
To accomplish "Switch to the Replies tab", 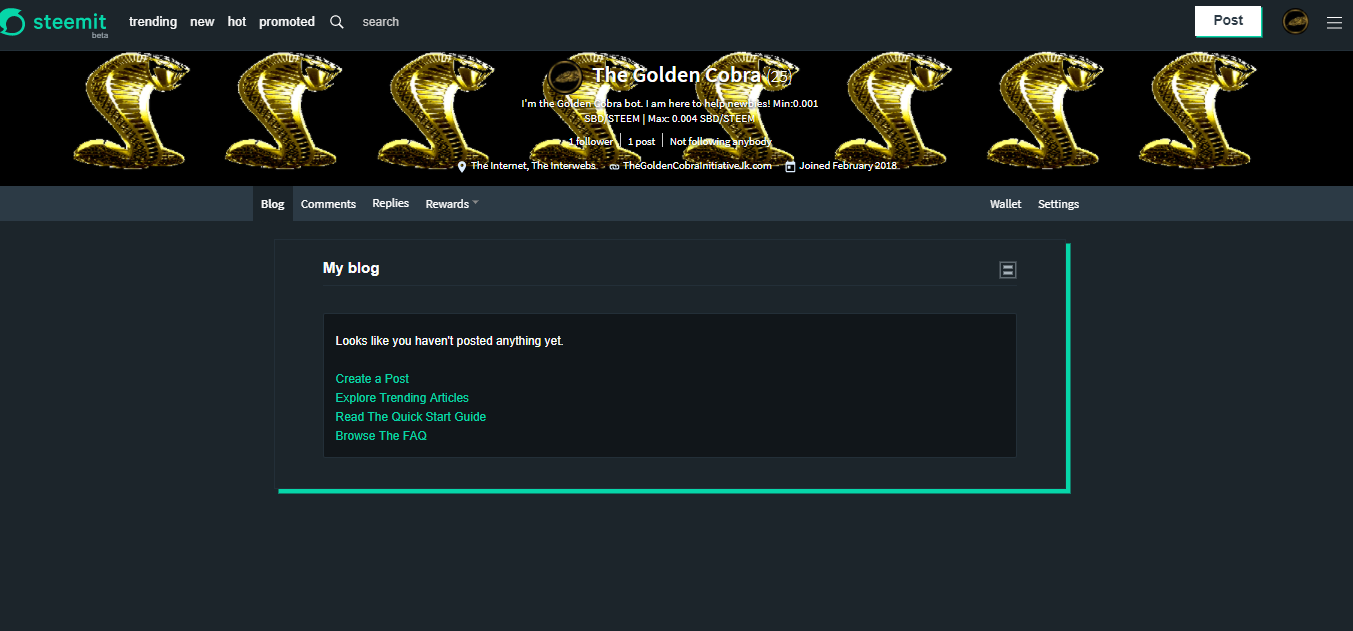I will click(x=391, y=203).
